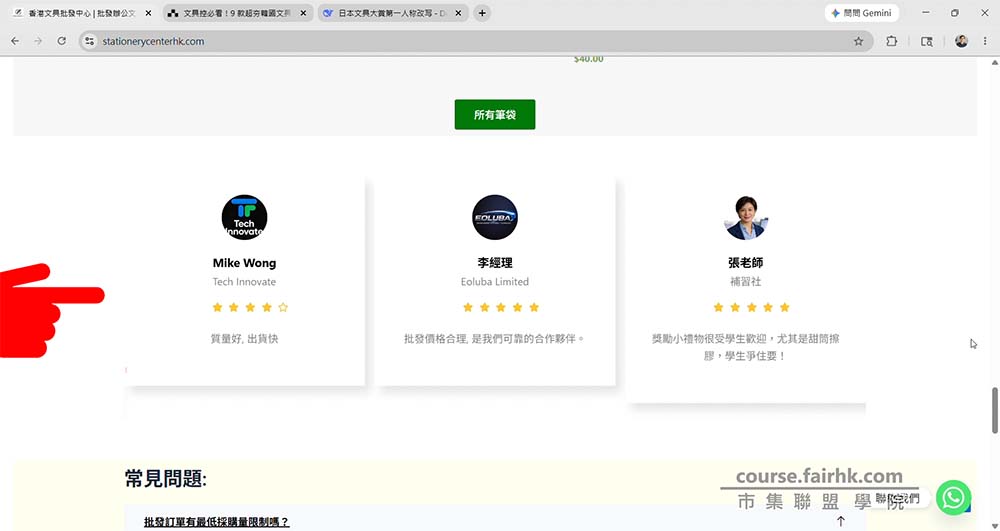Reload the current page
Screen dimensions: 1000x531
[x=61, y=41]
